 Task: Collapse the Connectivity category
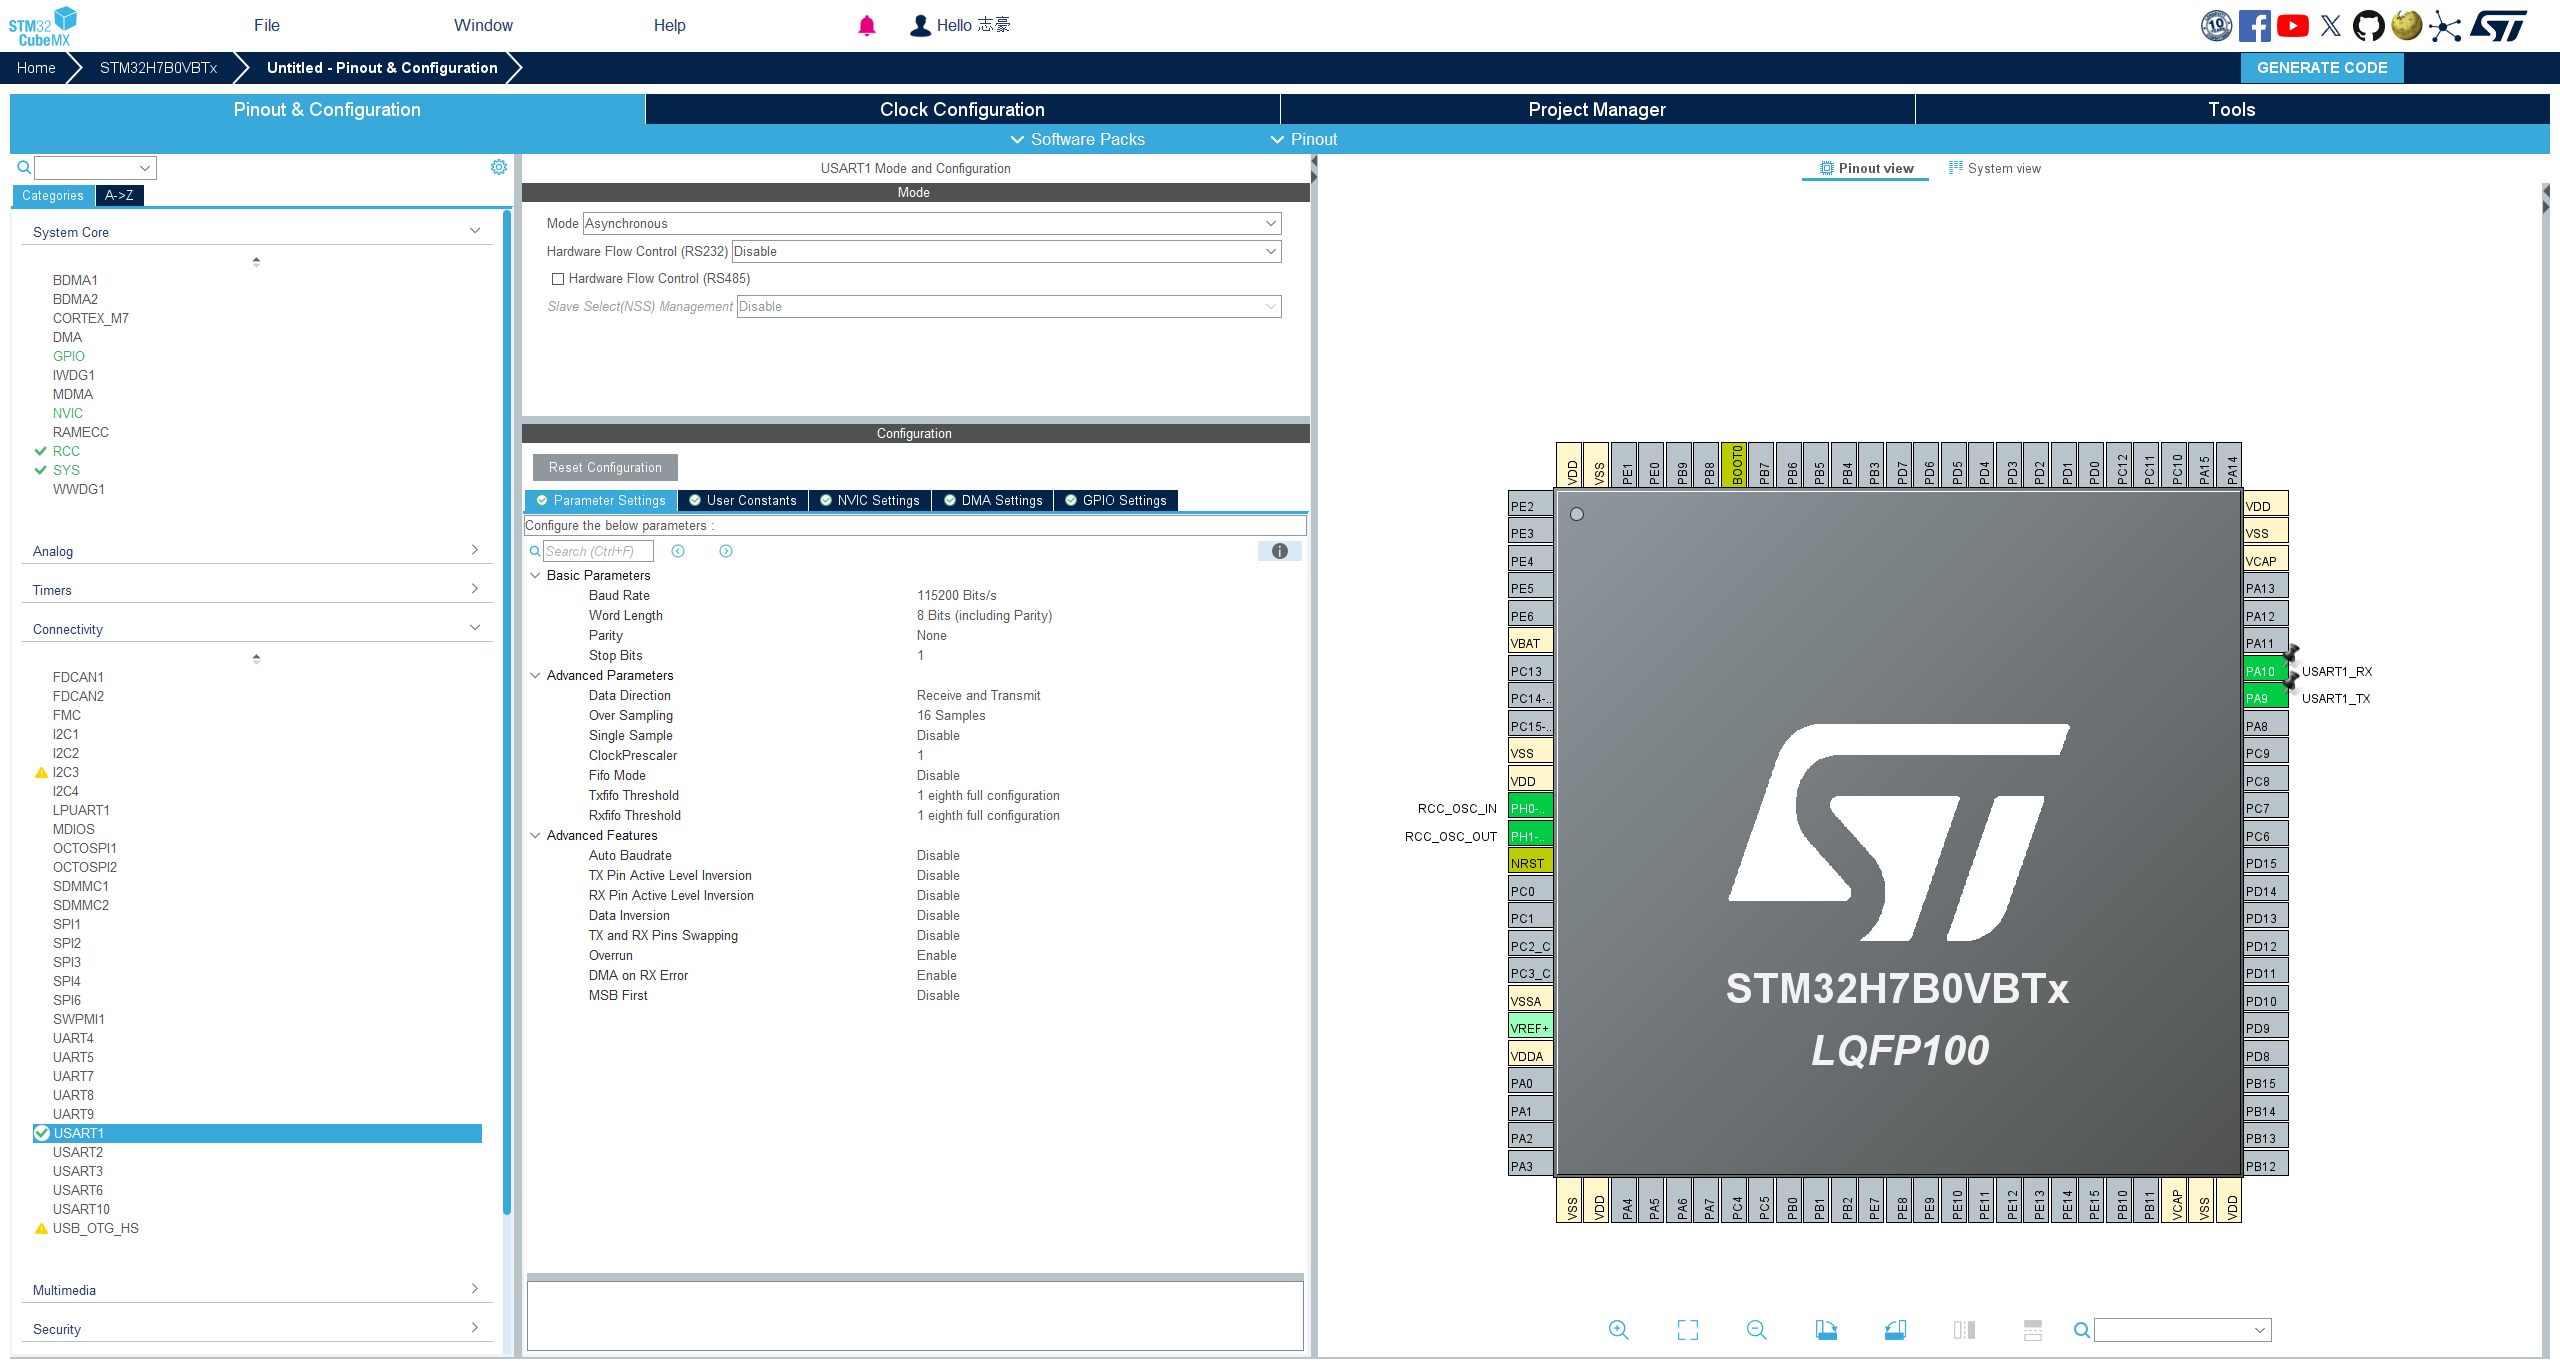pyautogui.click(x=475, y=626)
